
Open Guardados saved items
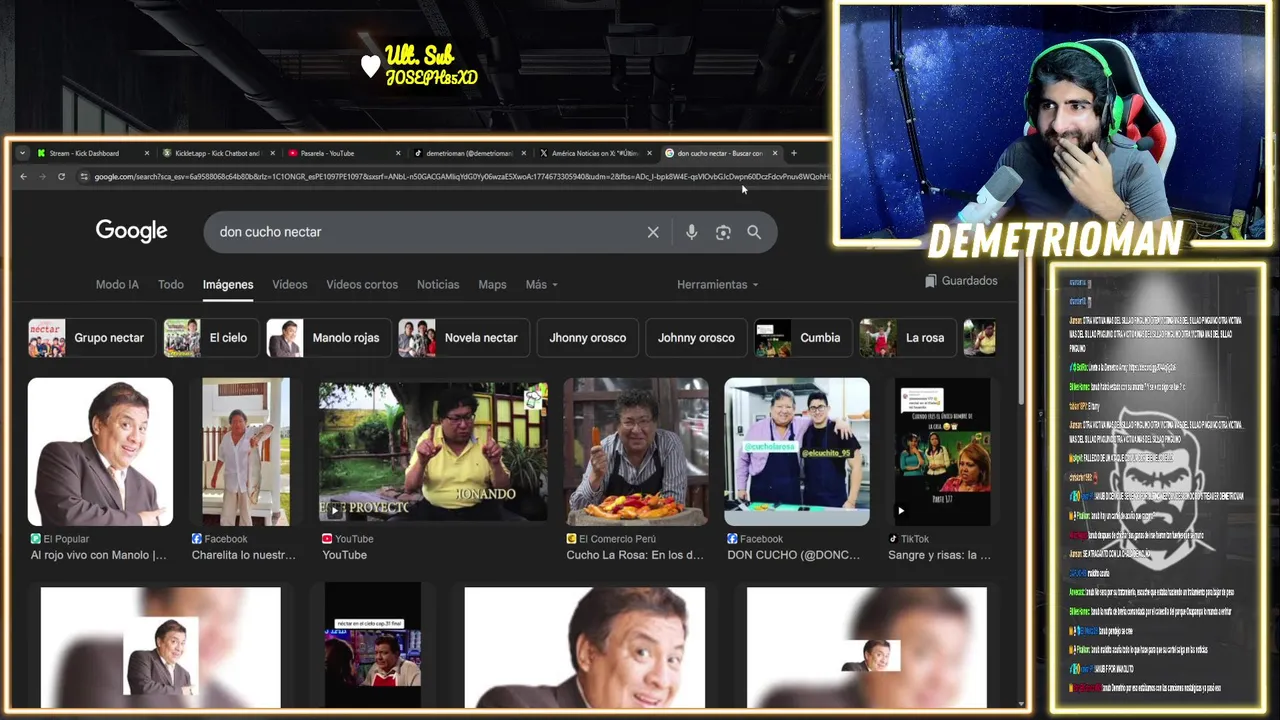(961, 281)
